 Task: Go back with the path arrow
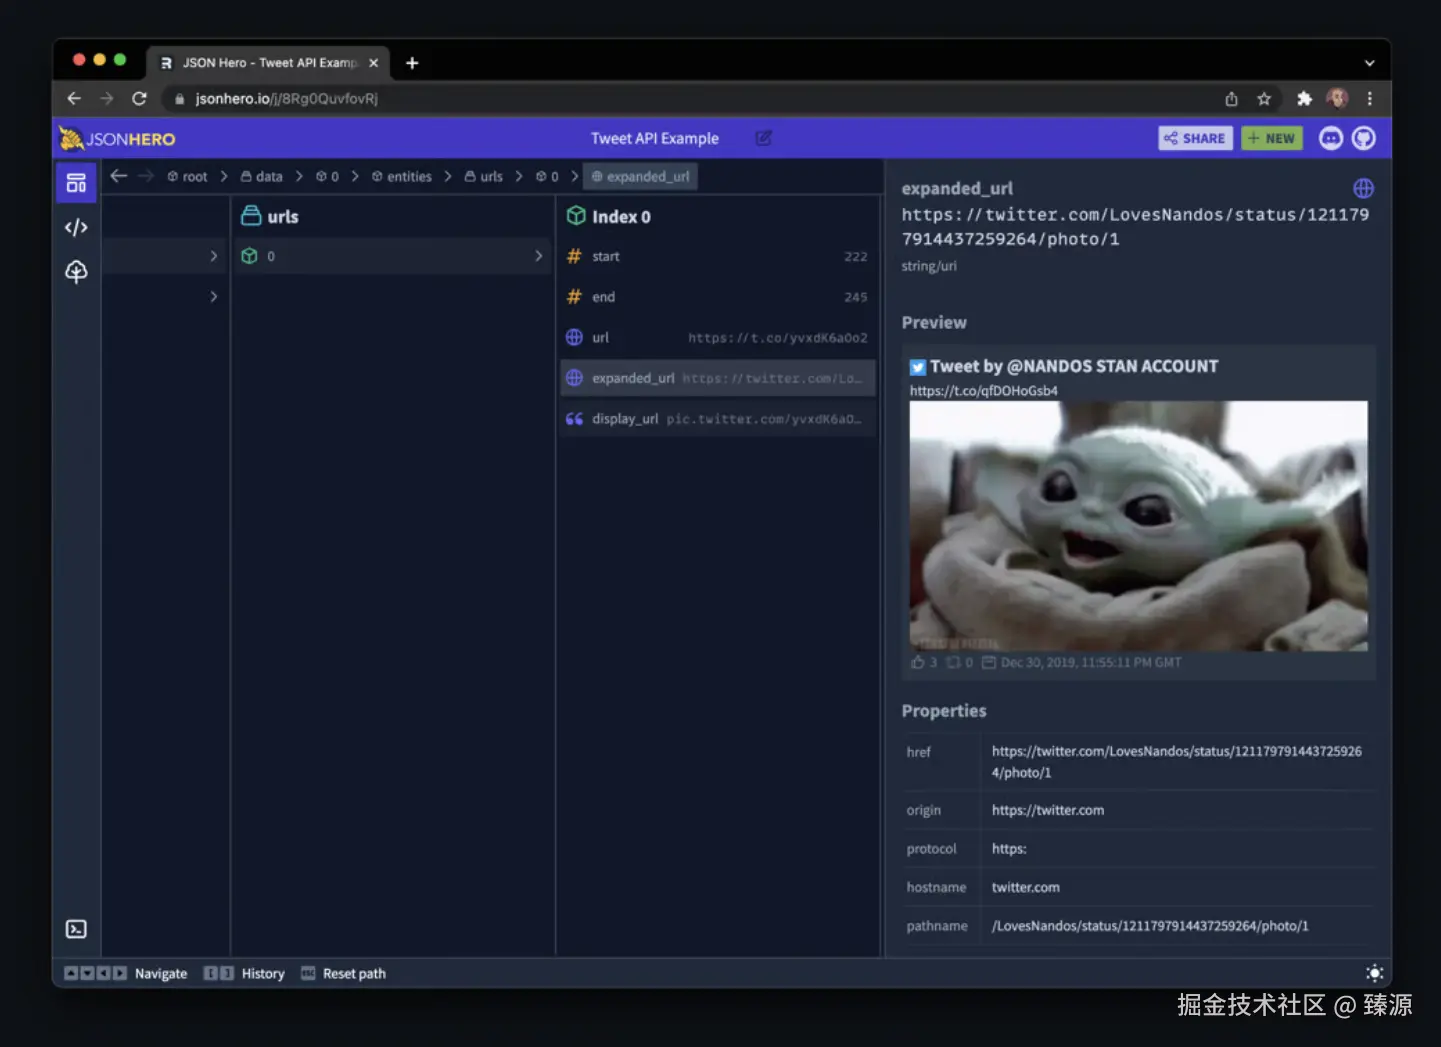tap(119, 176)
